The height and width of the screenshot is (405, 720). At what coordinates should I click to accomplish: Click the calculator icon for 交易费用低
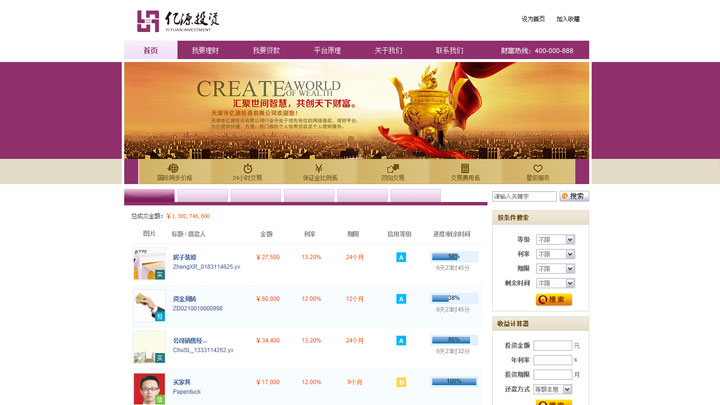click(x=465, y=169)
